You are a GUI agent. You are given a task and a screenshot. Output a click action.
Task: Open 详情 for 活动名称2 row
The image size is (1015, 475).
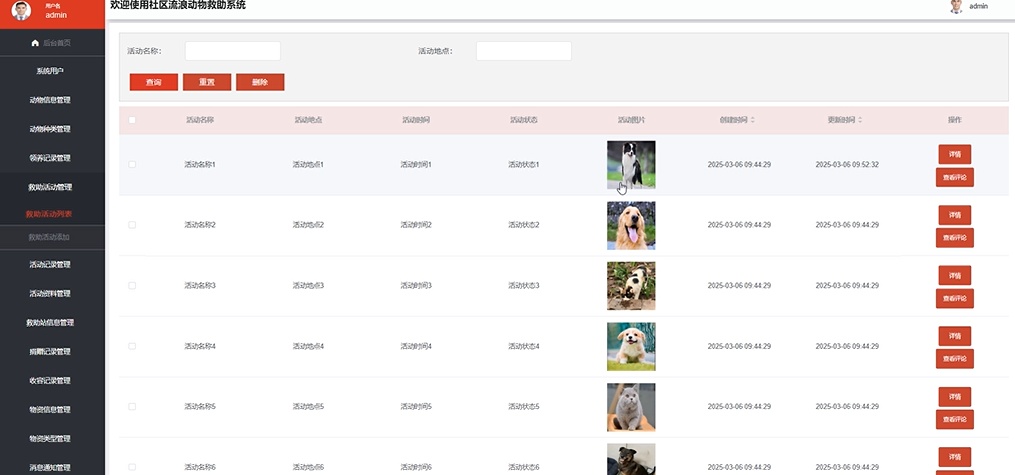pyautogui.click(x=954, y=215)
